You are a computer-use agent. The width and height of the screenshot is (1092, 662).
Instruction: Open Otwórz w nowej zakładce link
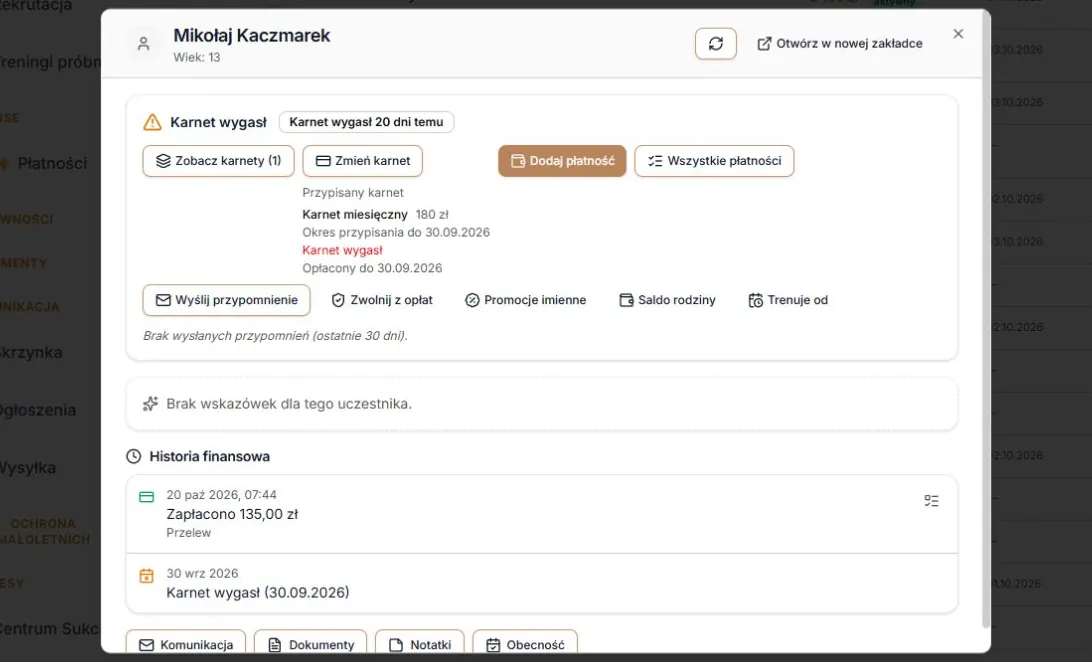tap(840, 44)
